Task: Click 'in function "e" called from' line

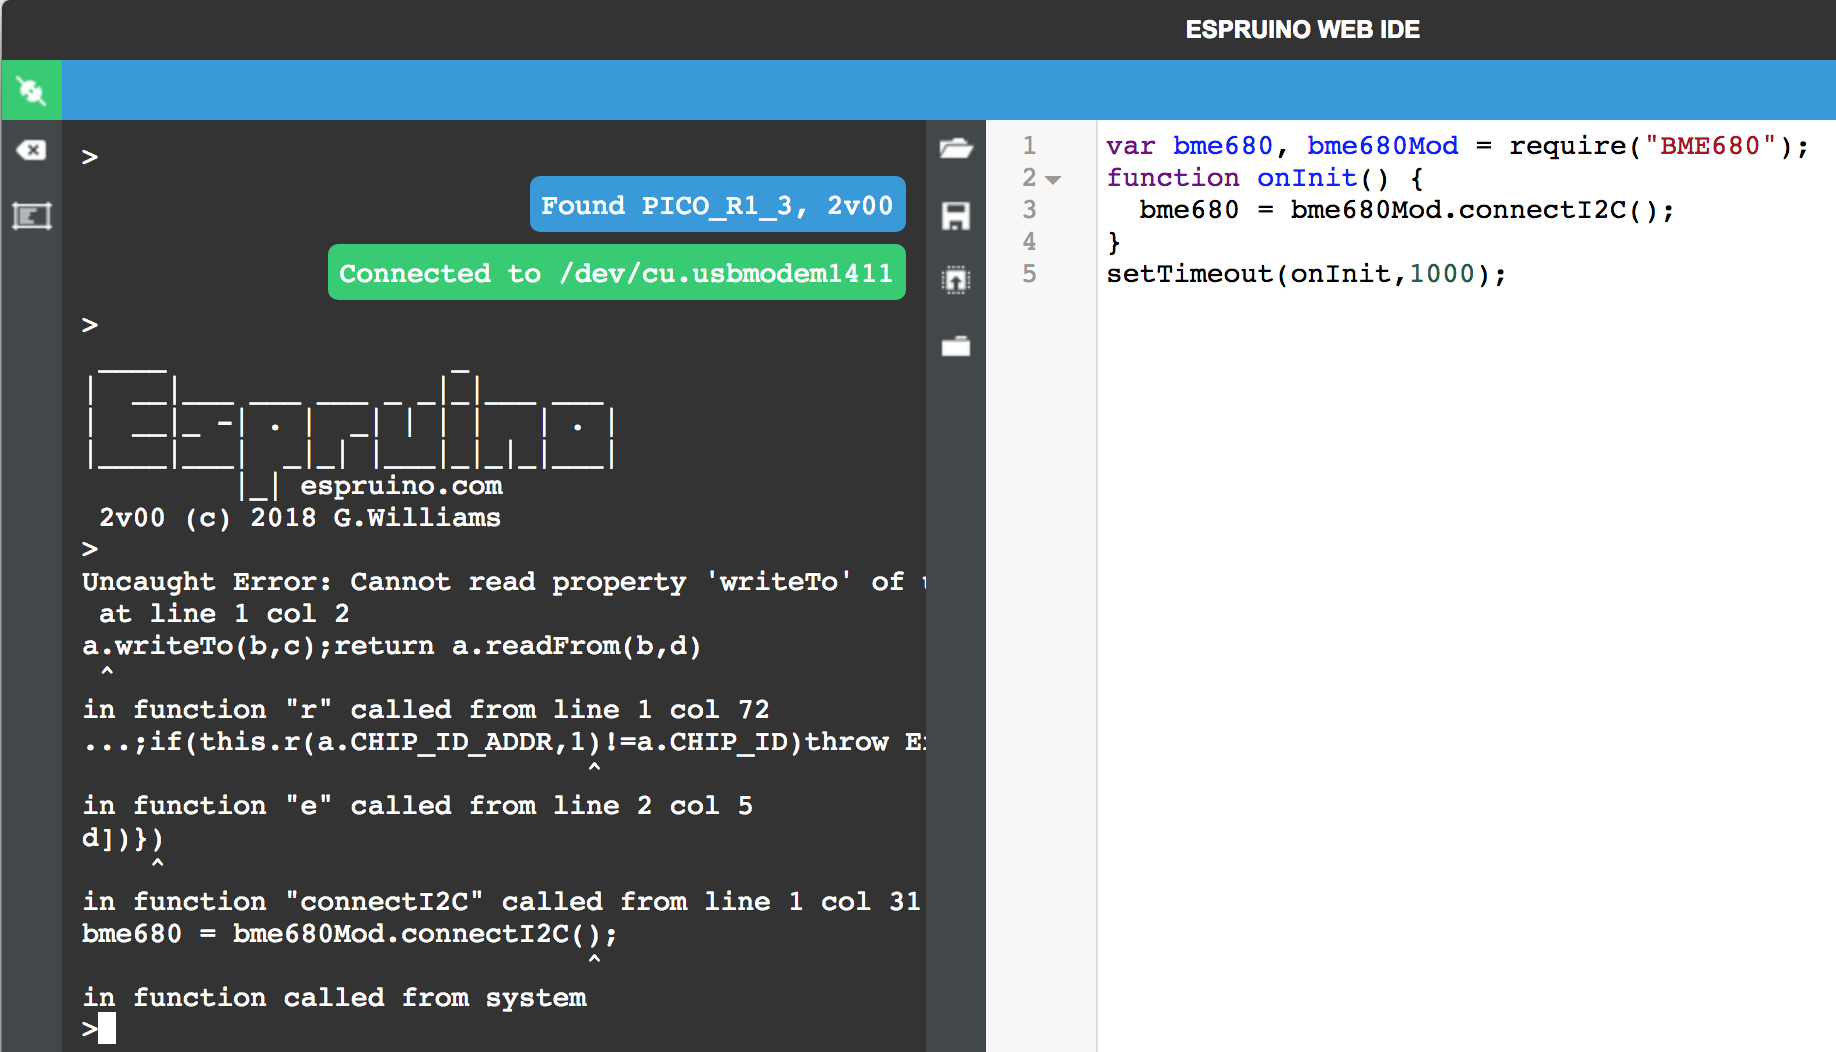Action: [417, 806]
